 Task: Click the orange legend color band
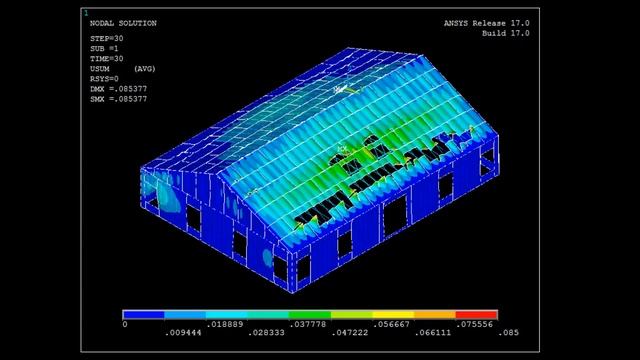pos(435,315)
